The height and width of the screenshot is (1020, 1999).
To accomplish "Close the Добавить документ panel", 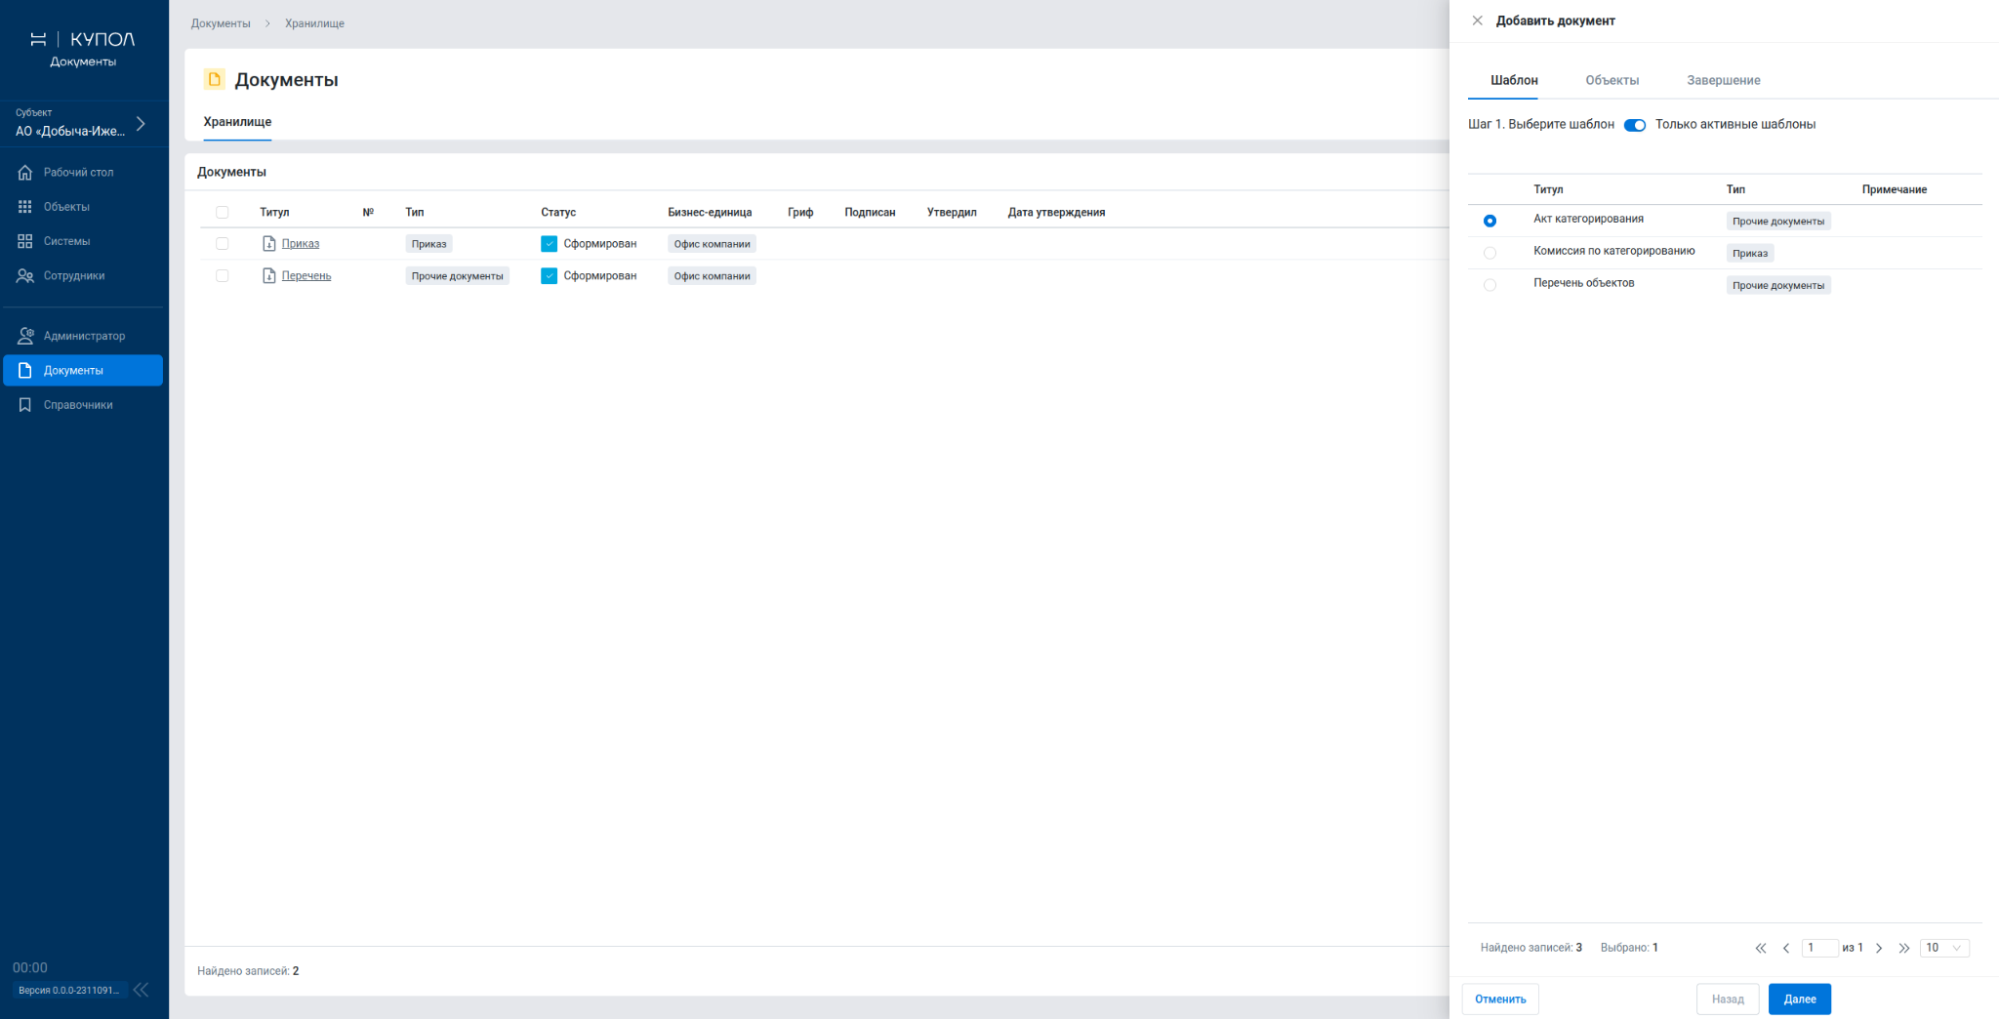I will (x=1477, y=21).
